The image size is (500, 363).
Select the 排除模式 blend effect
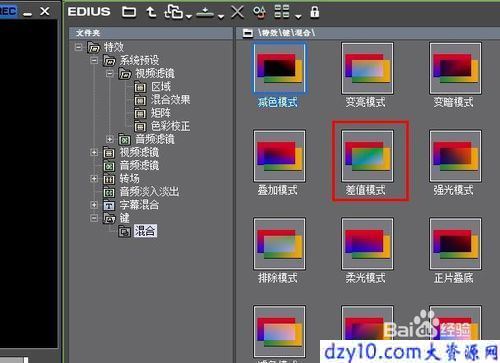click(279, 250)
